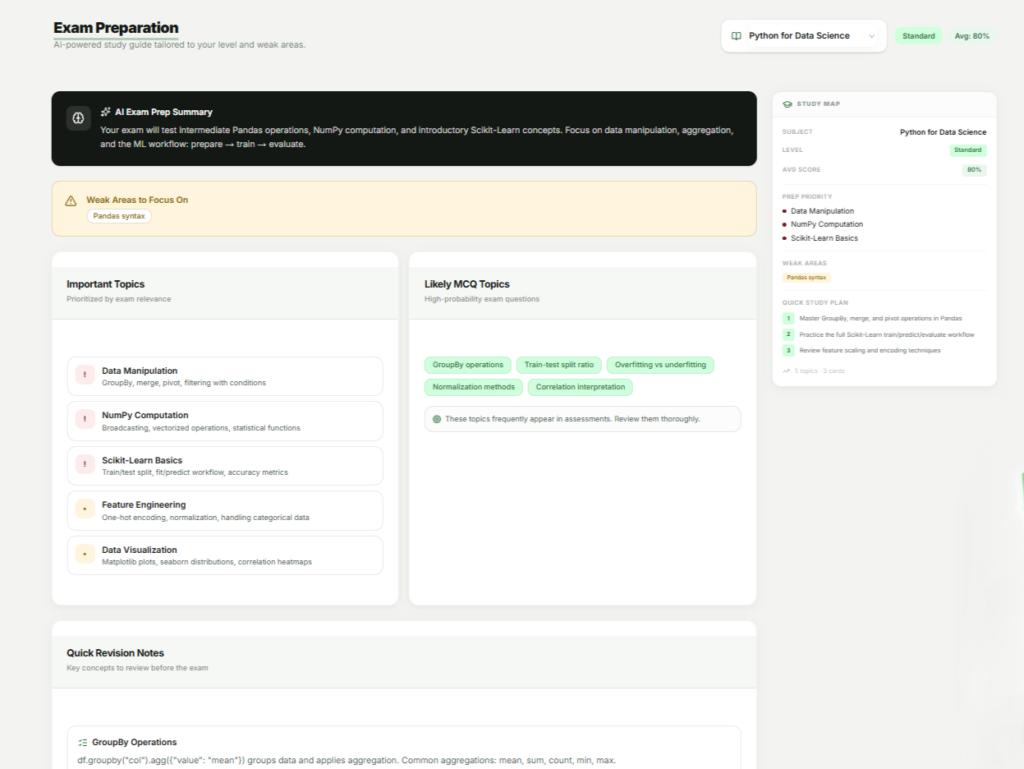Open the Scikit-Learn Basics topic card
The image size is (1024, 769).
click(225, 466)
